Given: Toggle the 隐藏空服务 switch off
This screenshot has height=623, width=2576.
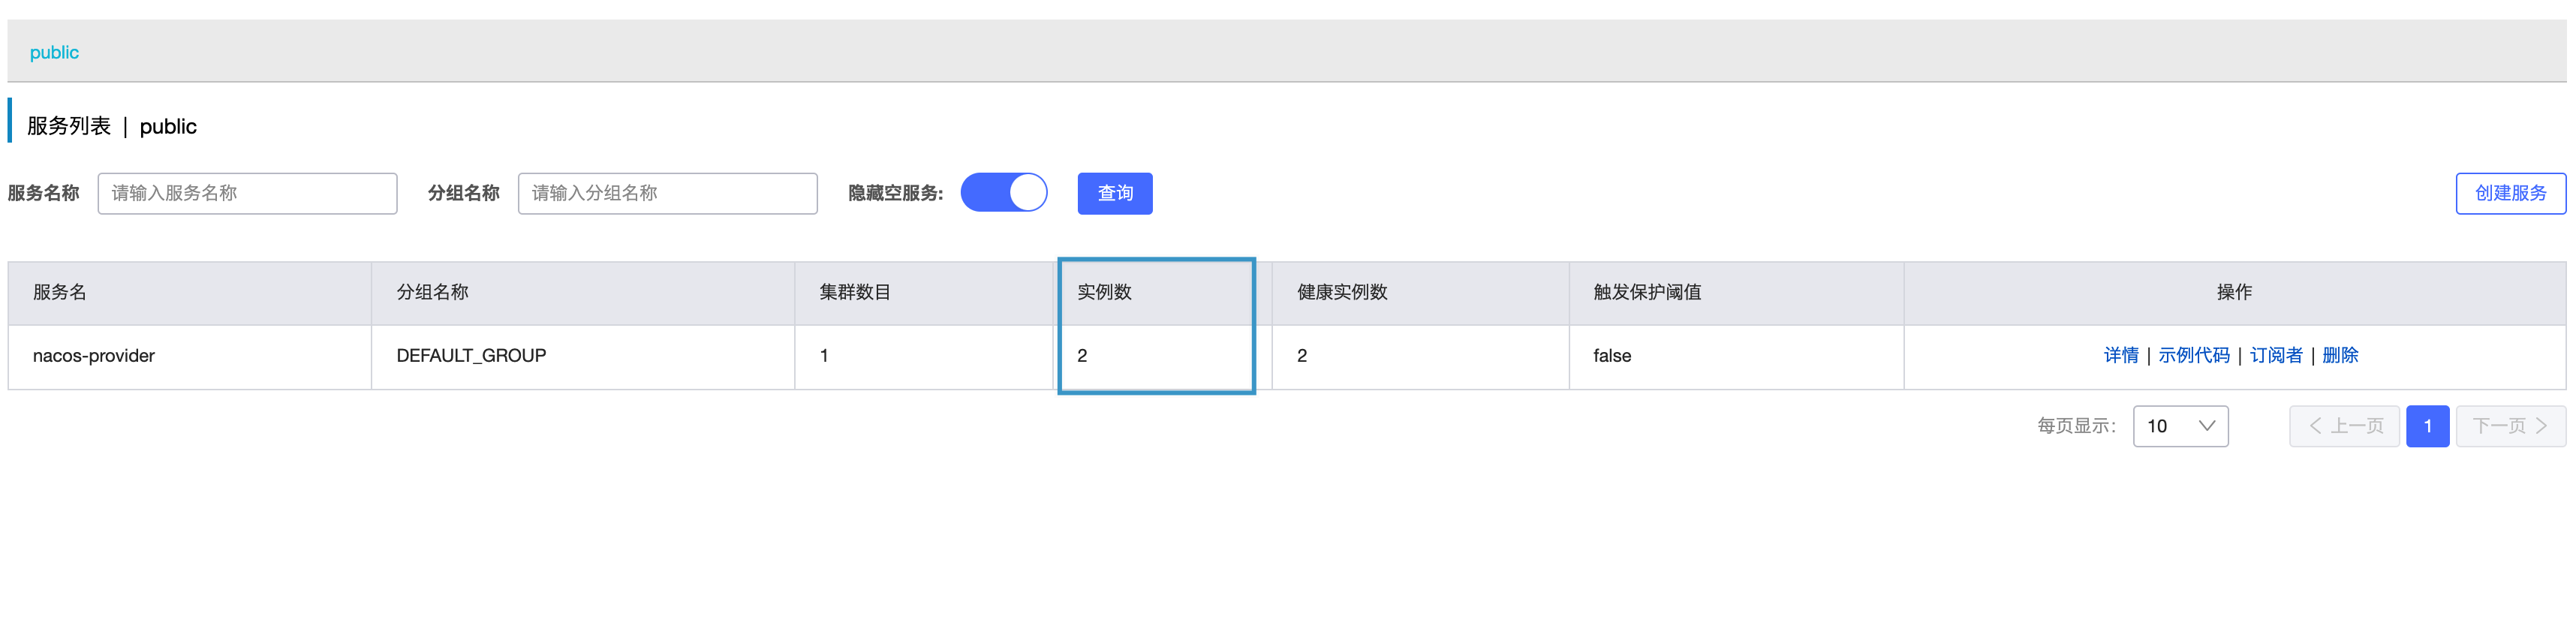Looking at the screenshot, I should tap(1004, 192).
